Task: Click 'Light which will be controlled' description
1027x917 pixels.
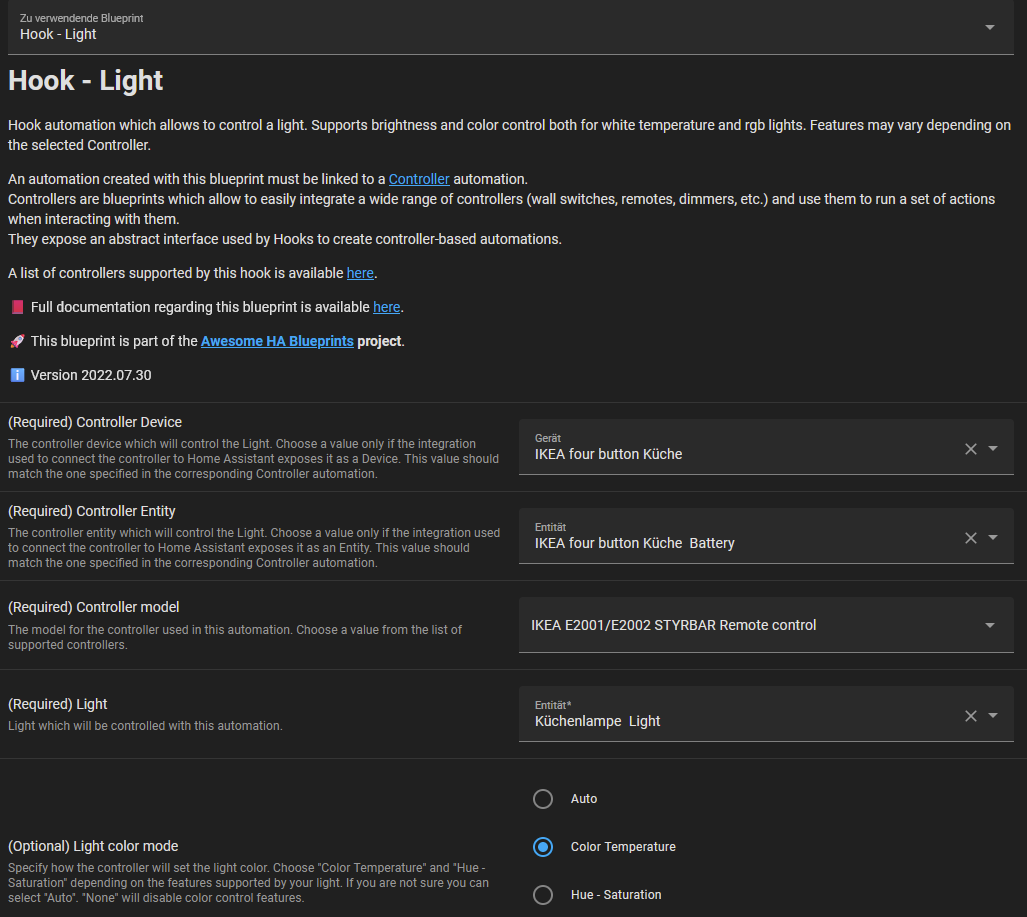Action: pyautogui.click(x=145, y=726)
